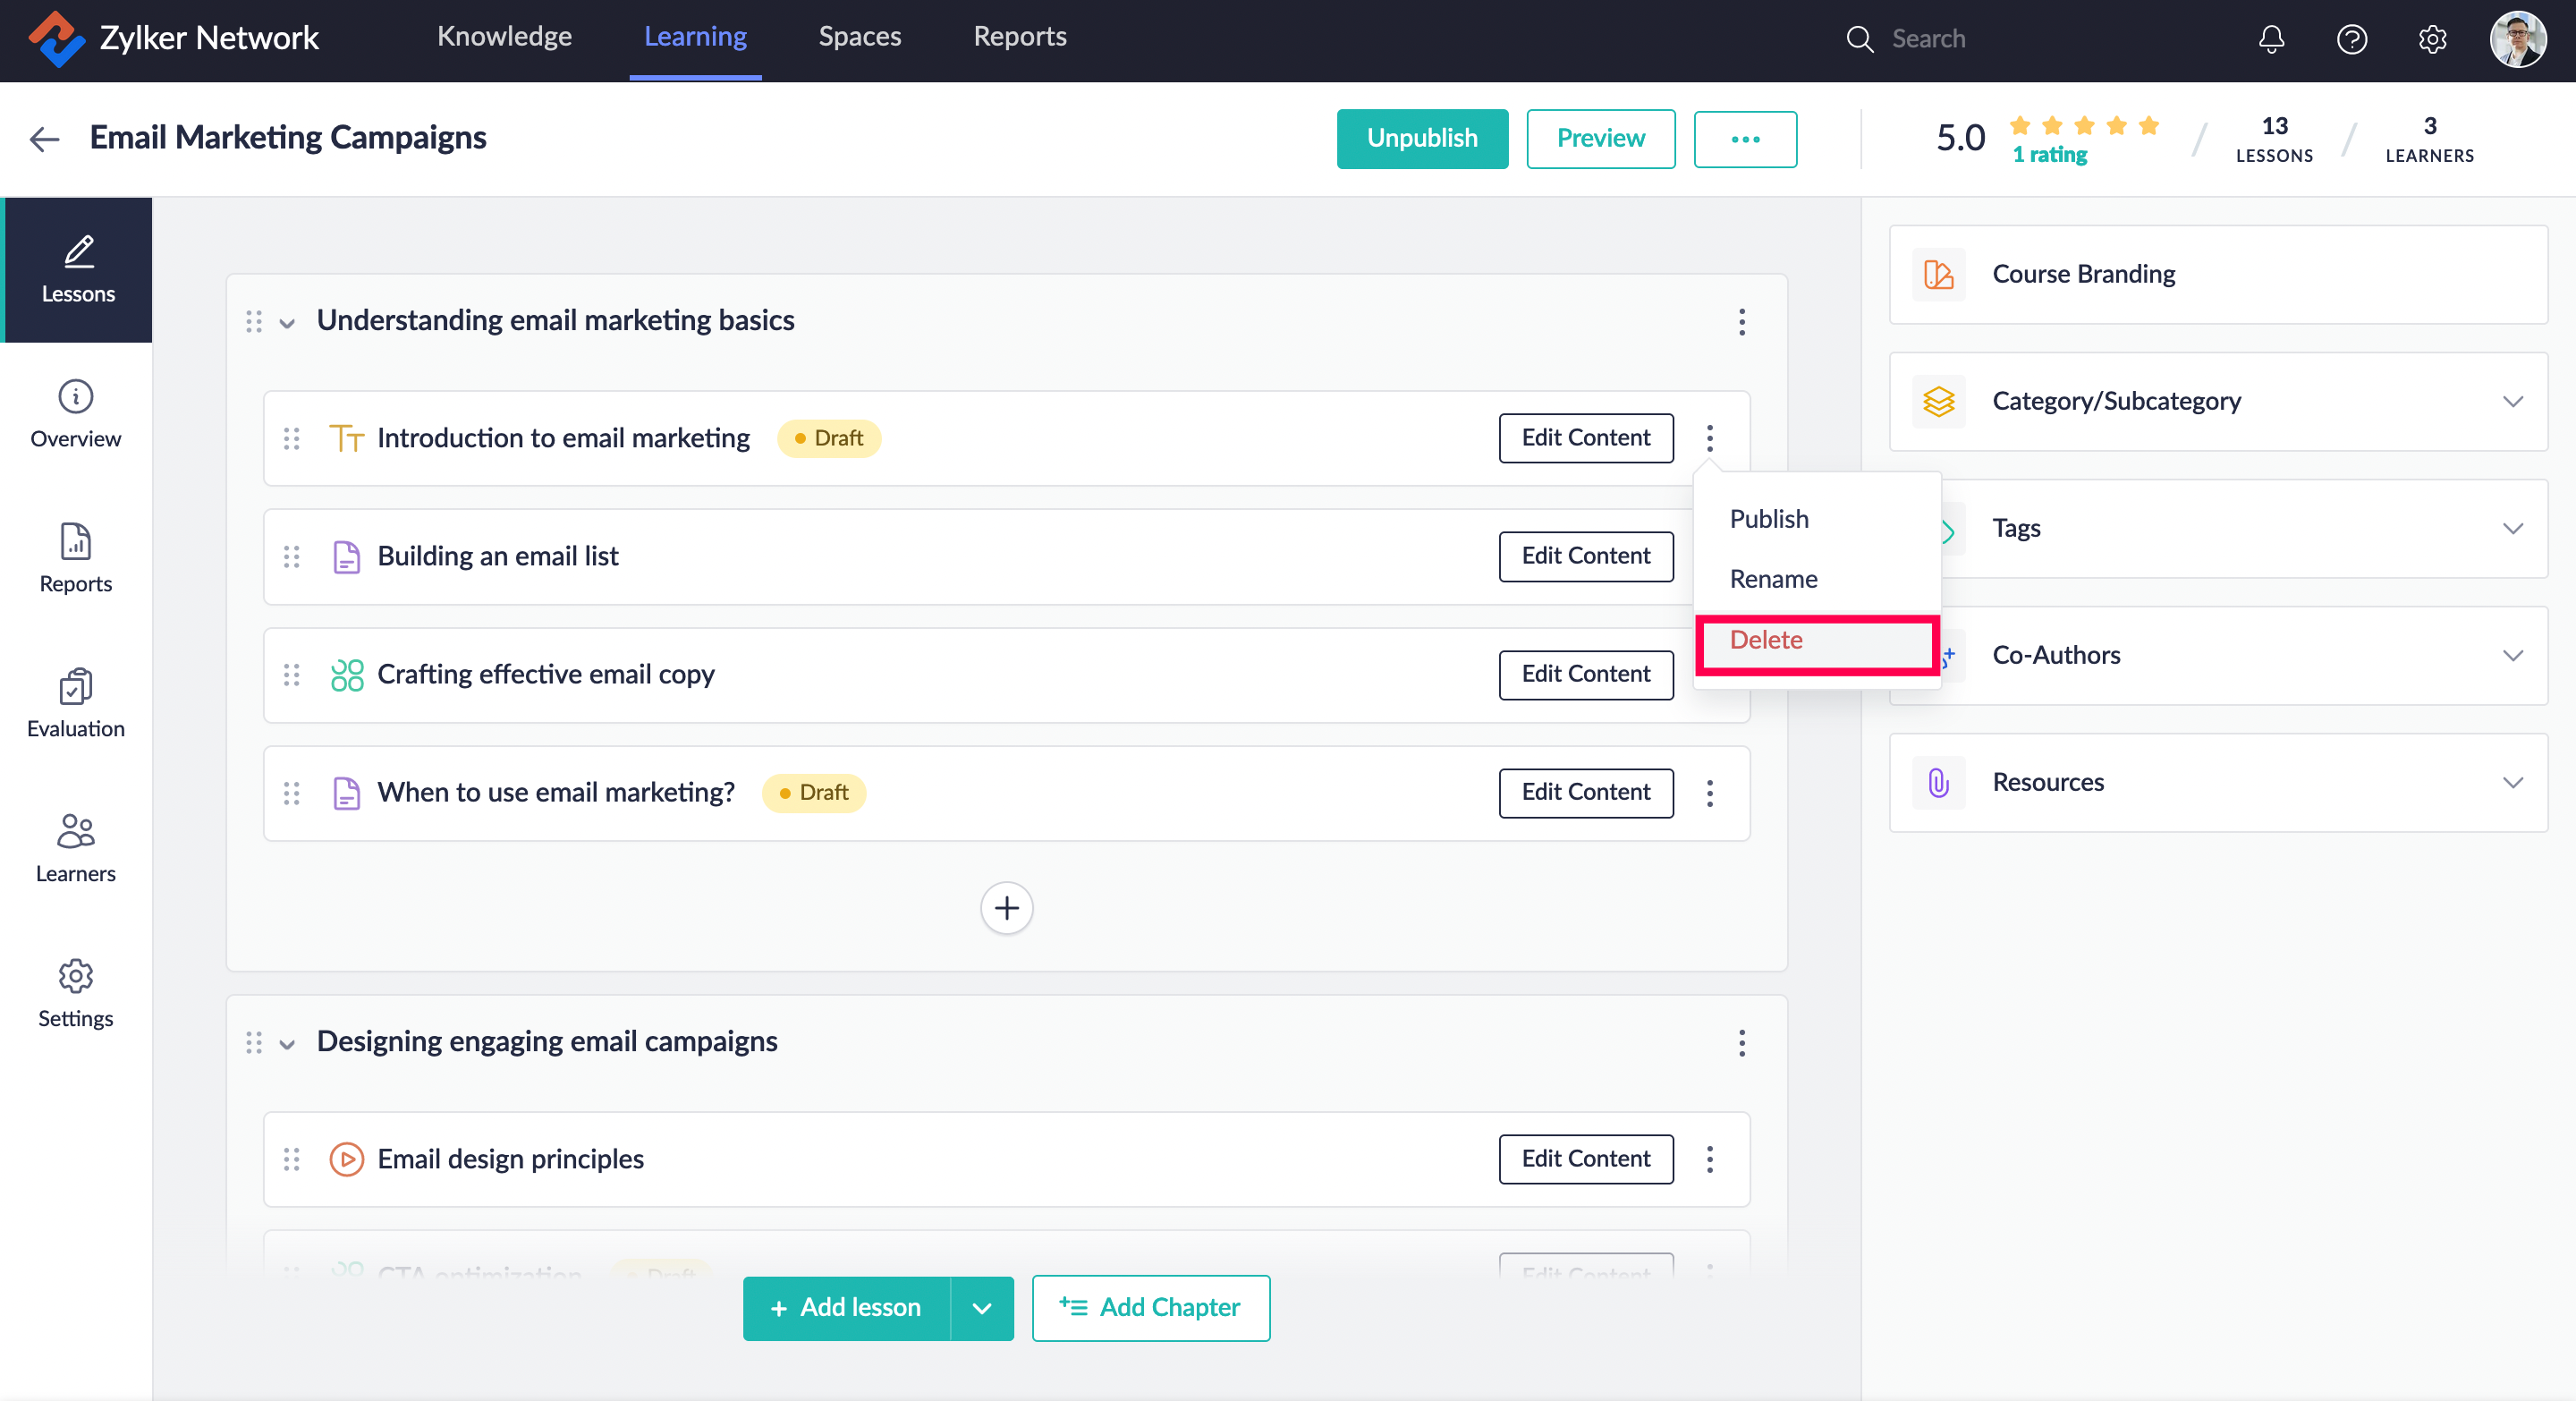The image size is (2576, 1401).
Task: Click the Unpublish button
Action: coord(1421,138)
